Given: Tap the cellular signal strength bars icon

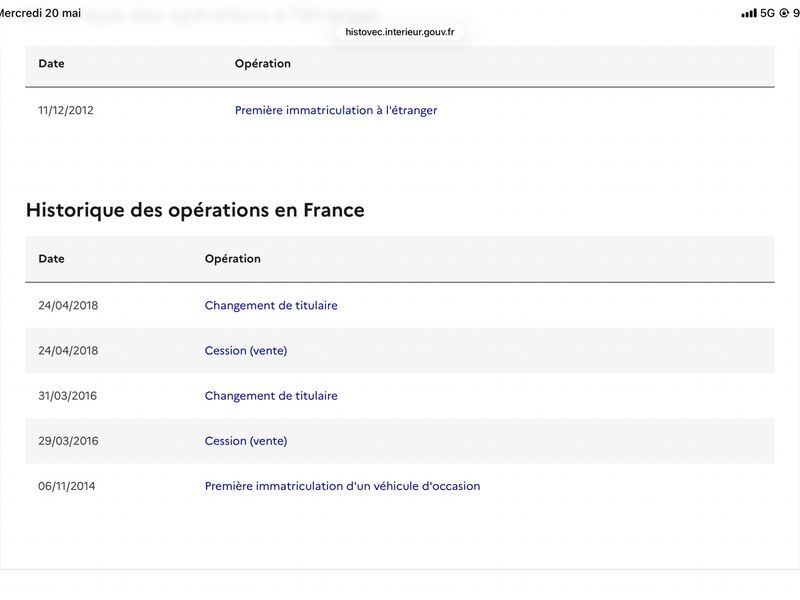Looking at the screenshot, I should pyautogui.click(x=748, y=13).
